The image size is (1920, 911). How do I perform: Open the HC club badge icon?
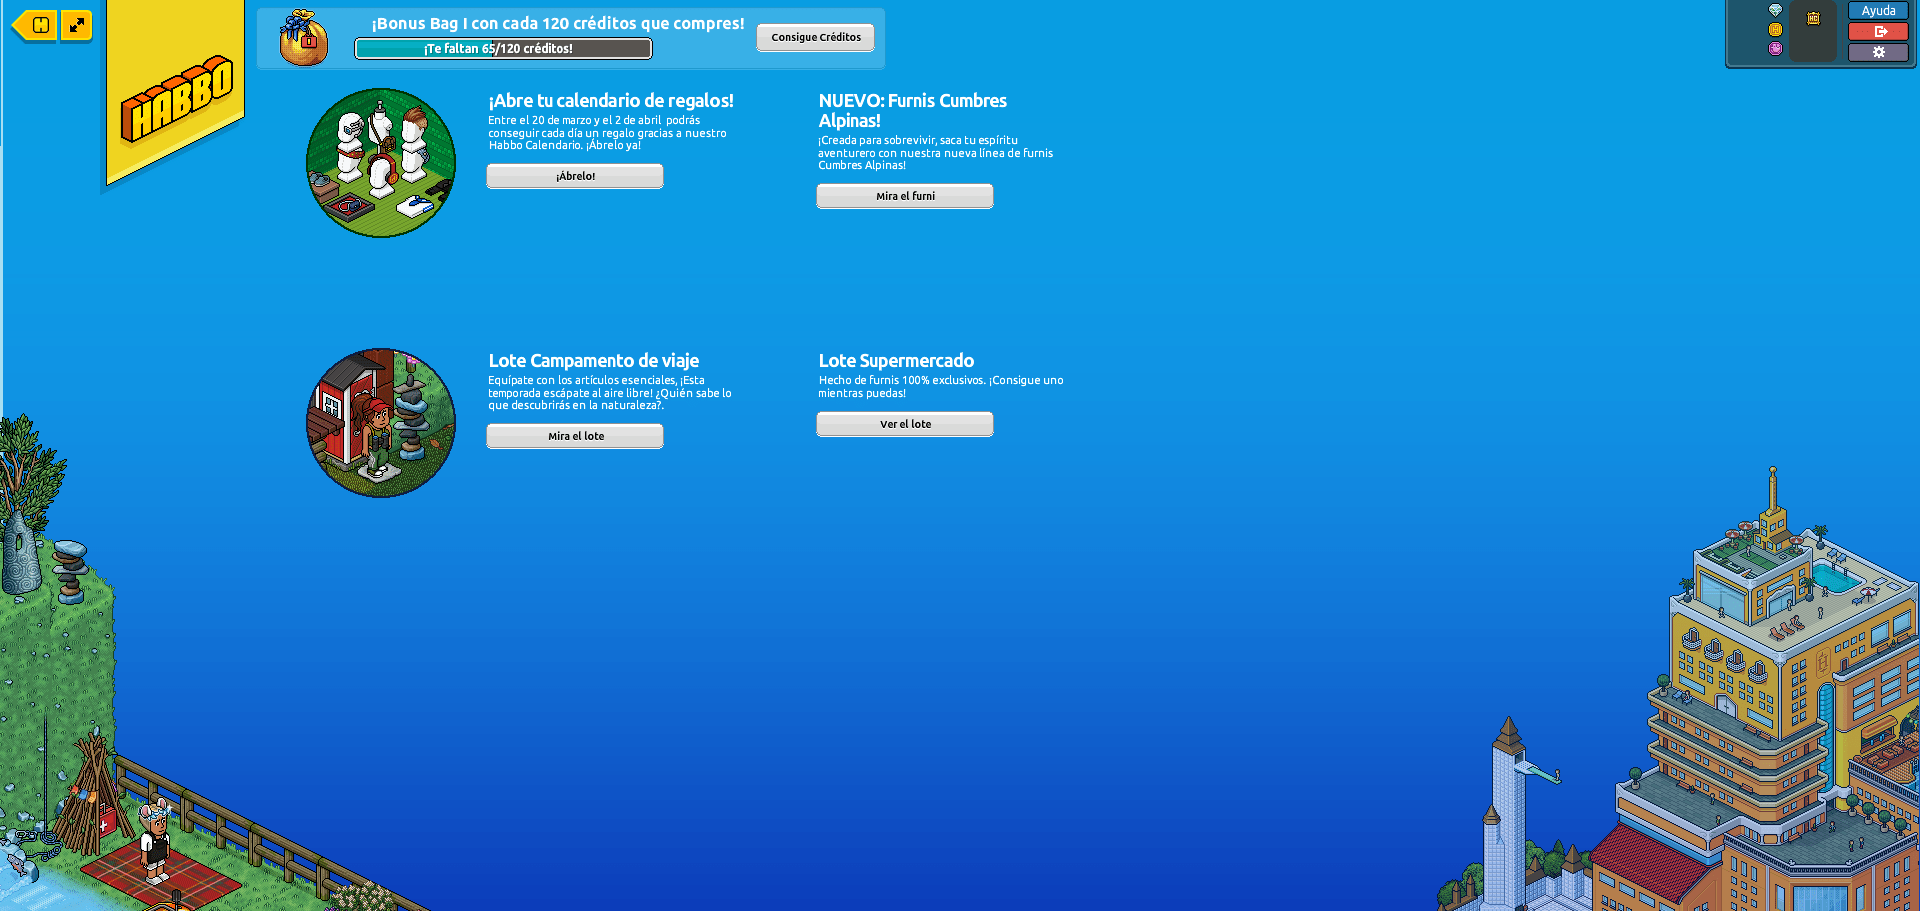coord(1813,18)
